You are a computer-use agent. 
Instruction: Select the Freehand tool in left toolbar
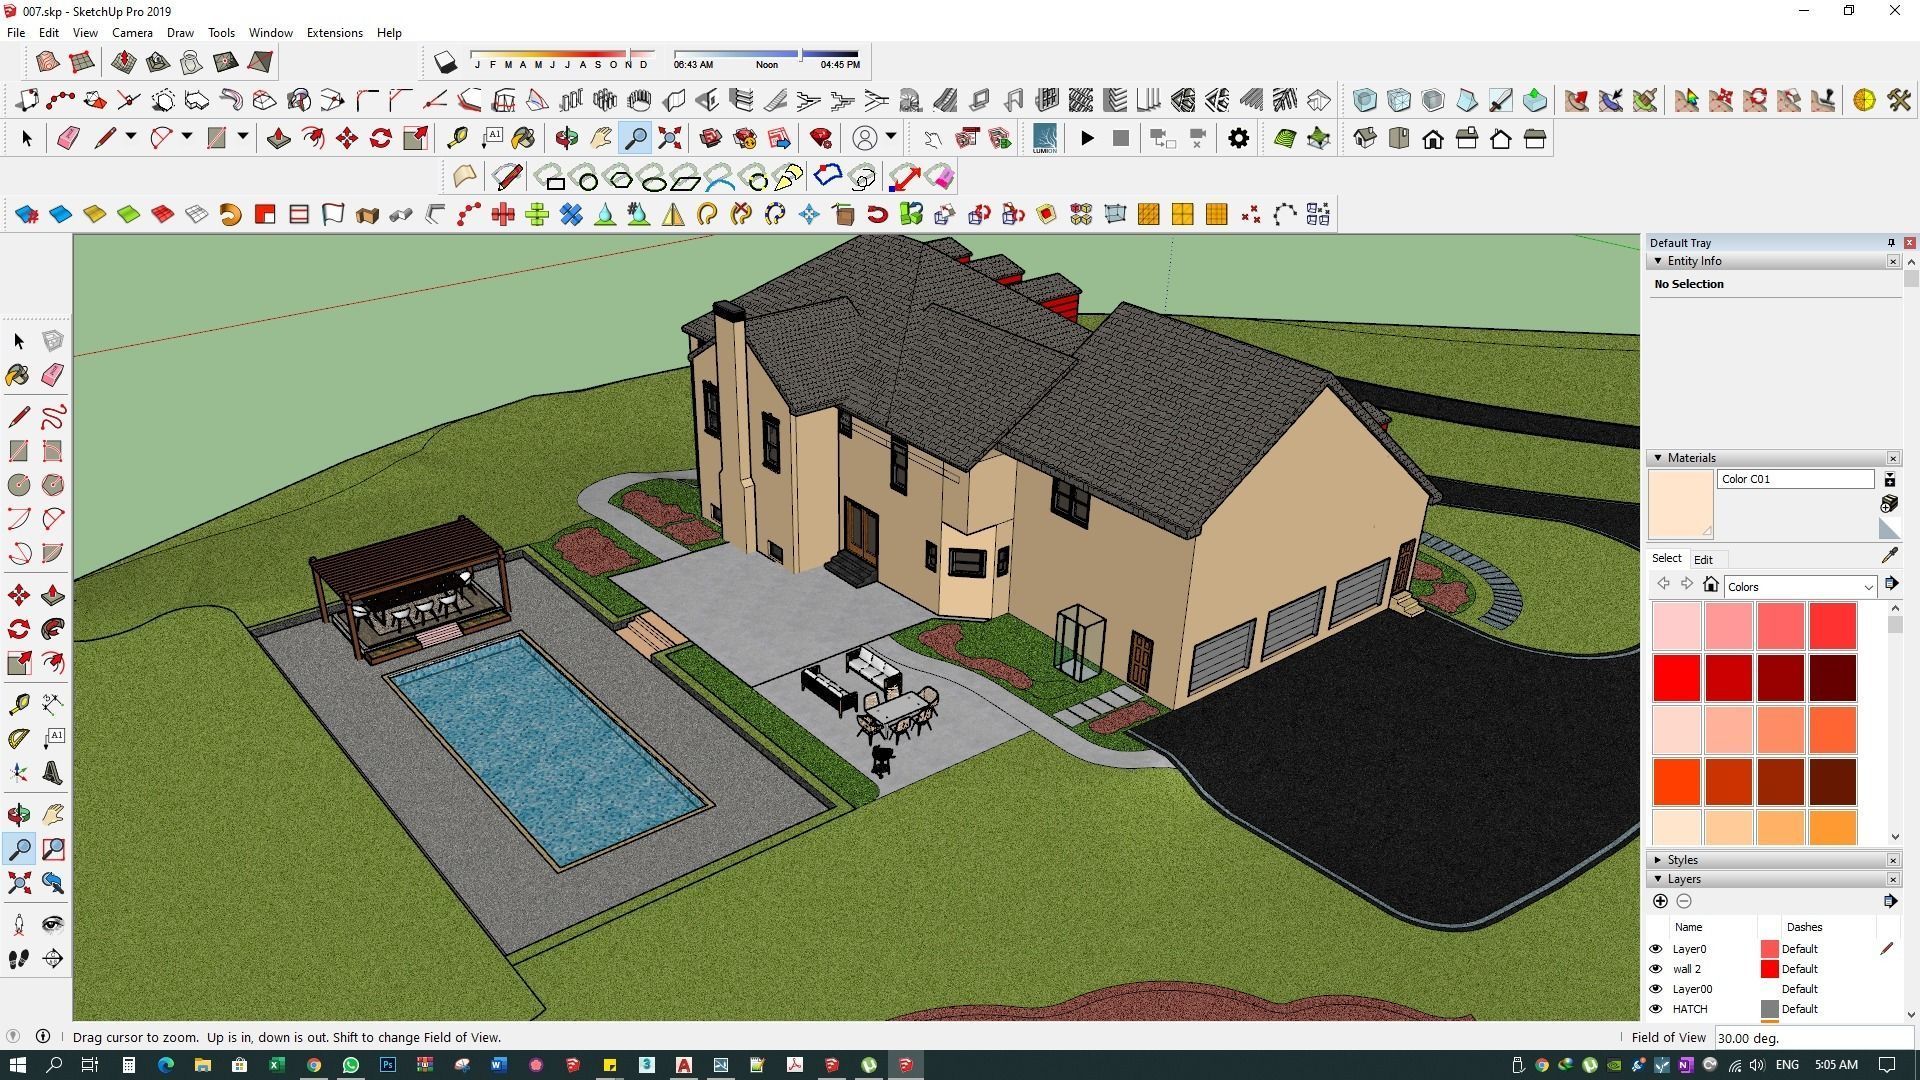tap(53, 416)
